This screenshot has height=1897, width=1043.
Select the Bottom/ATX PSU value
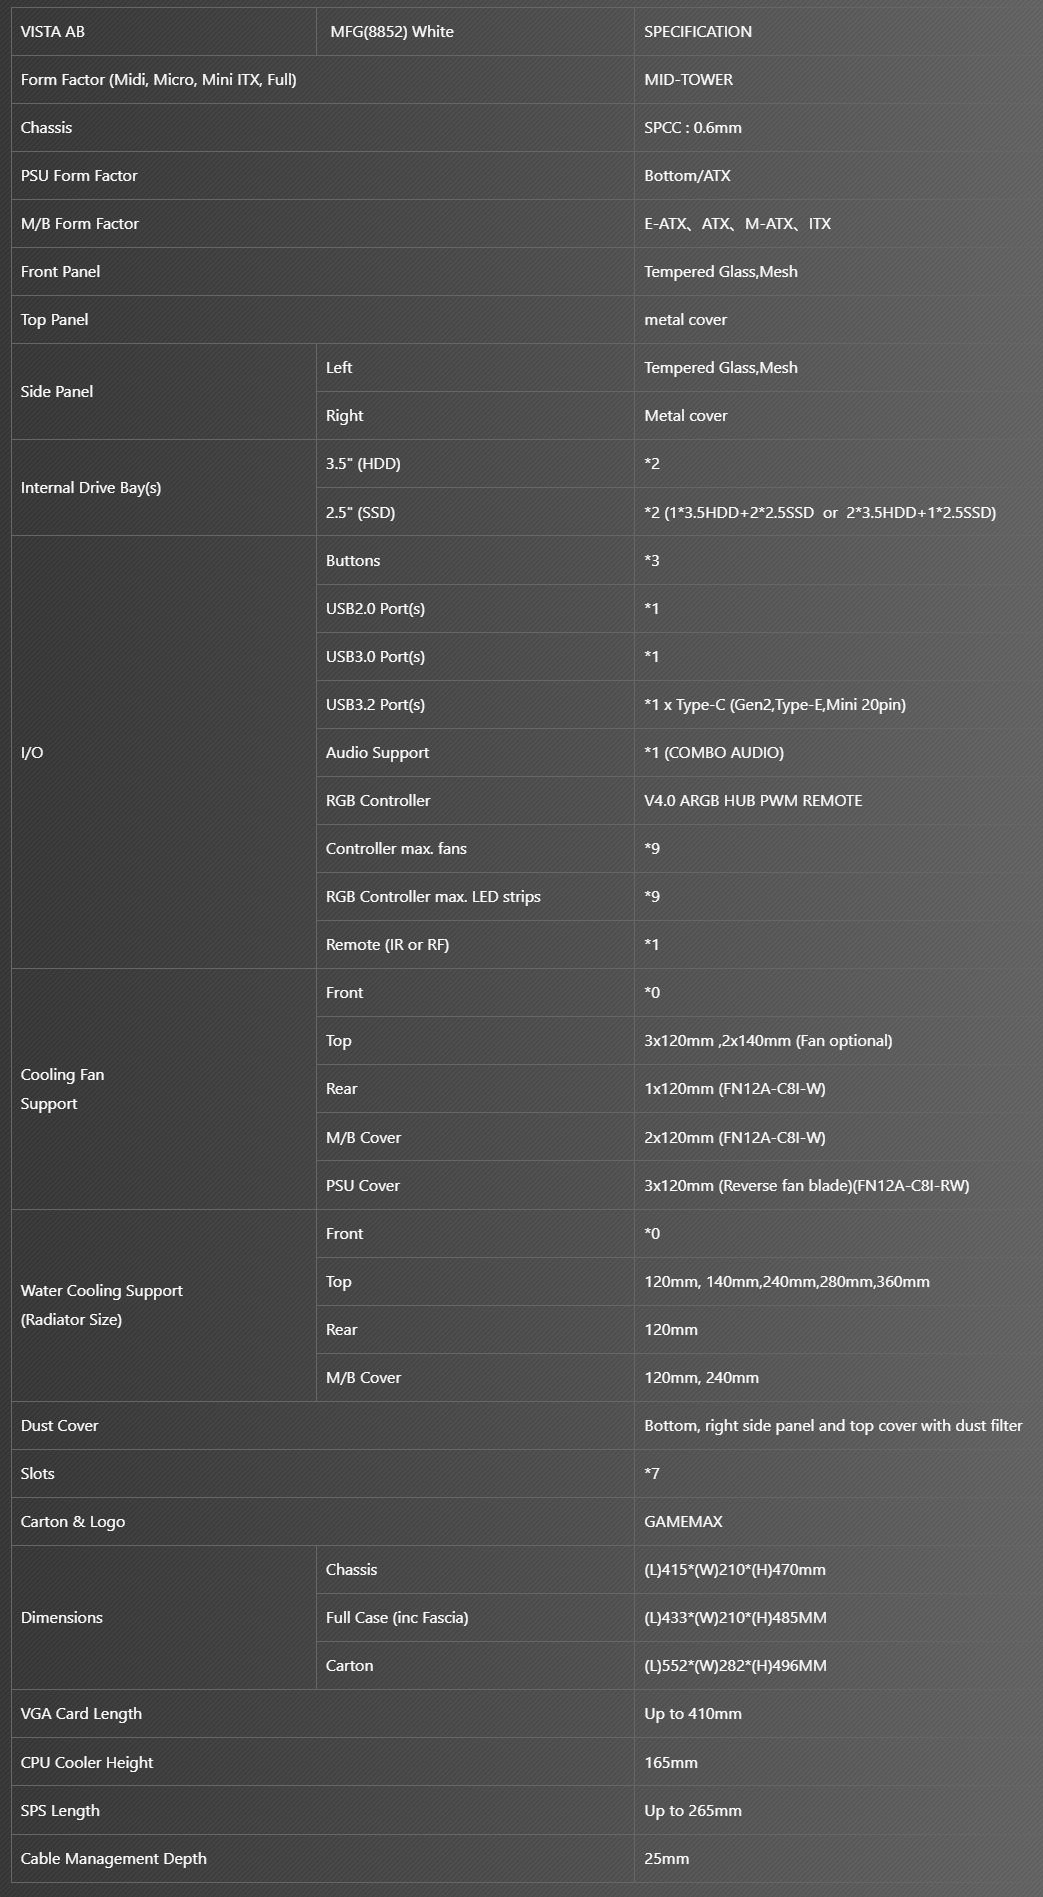click(687, 176)
